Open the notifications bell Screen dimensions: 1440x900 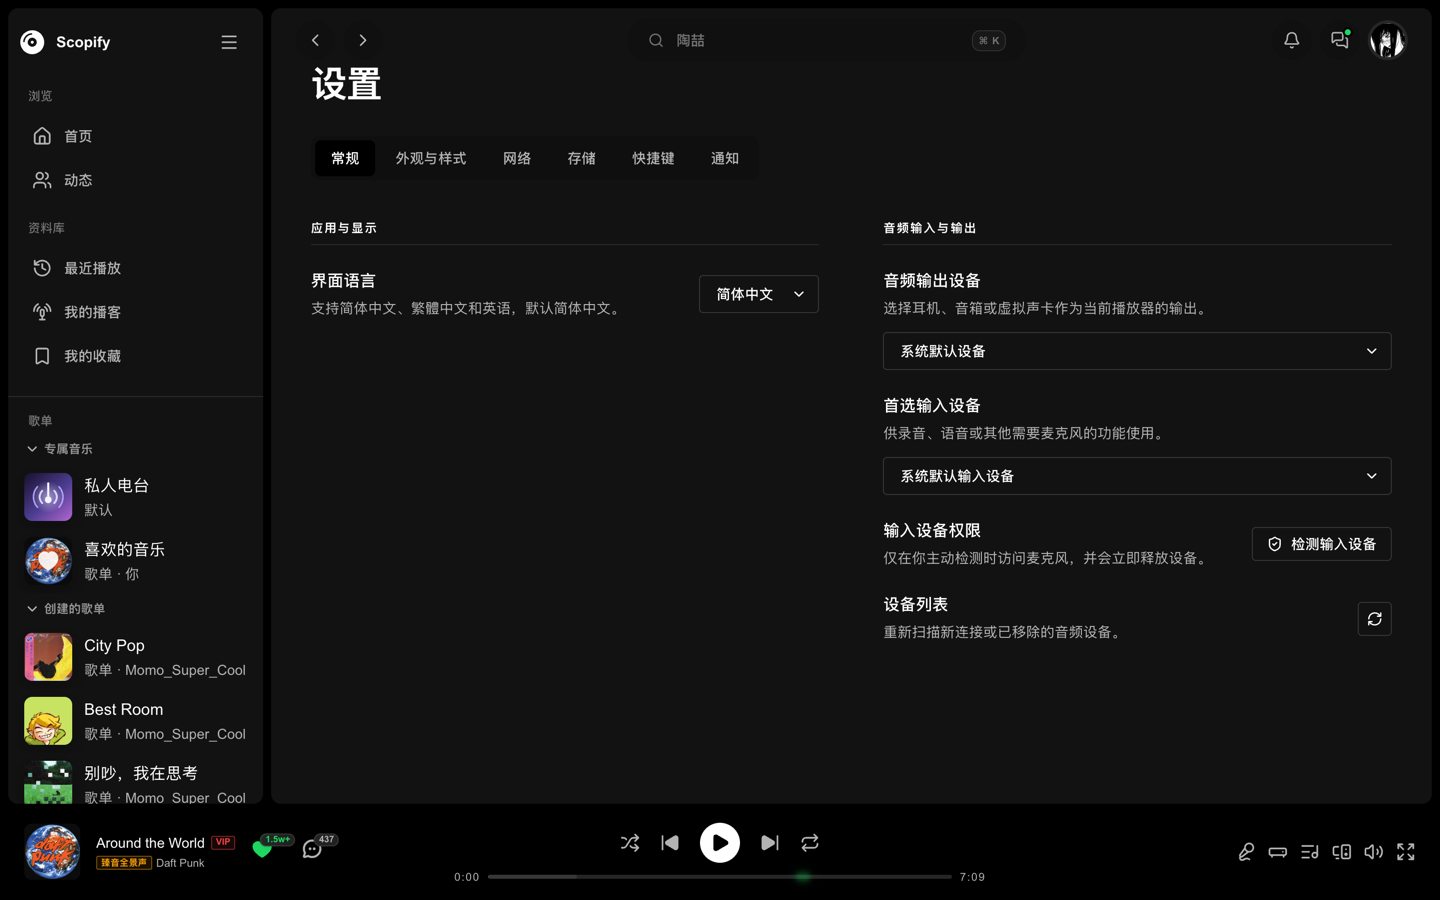tap(1291, 40)
